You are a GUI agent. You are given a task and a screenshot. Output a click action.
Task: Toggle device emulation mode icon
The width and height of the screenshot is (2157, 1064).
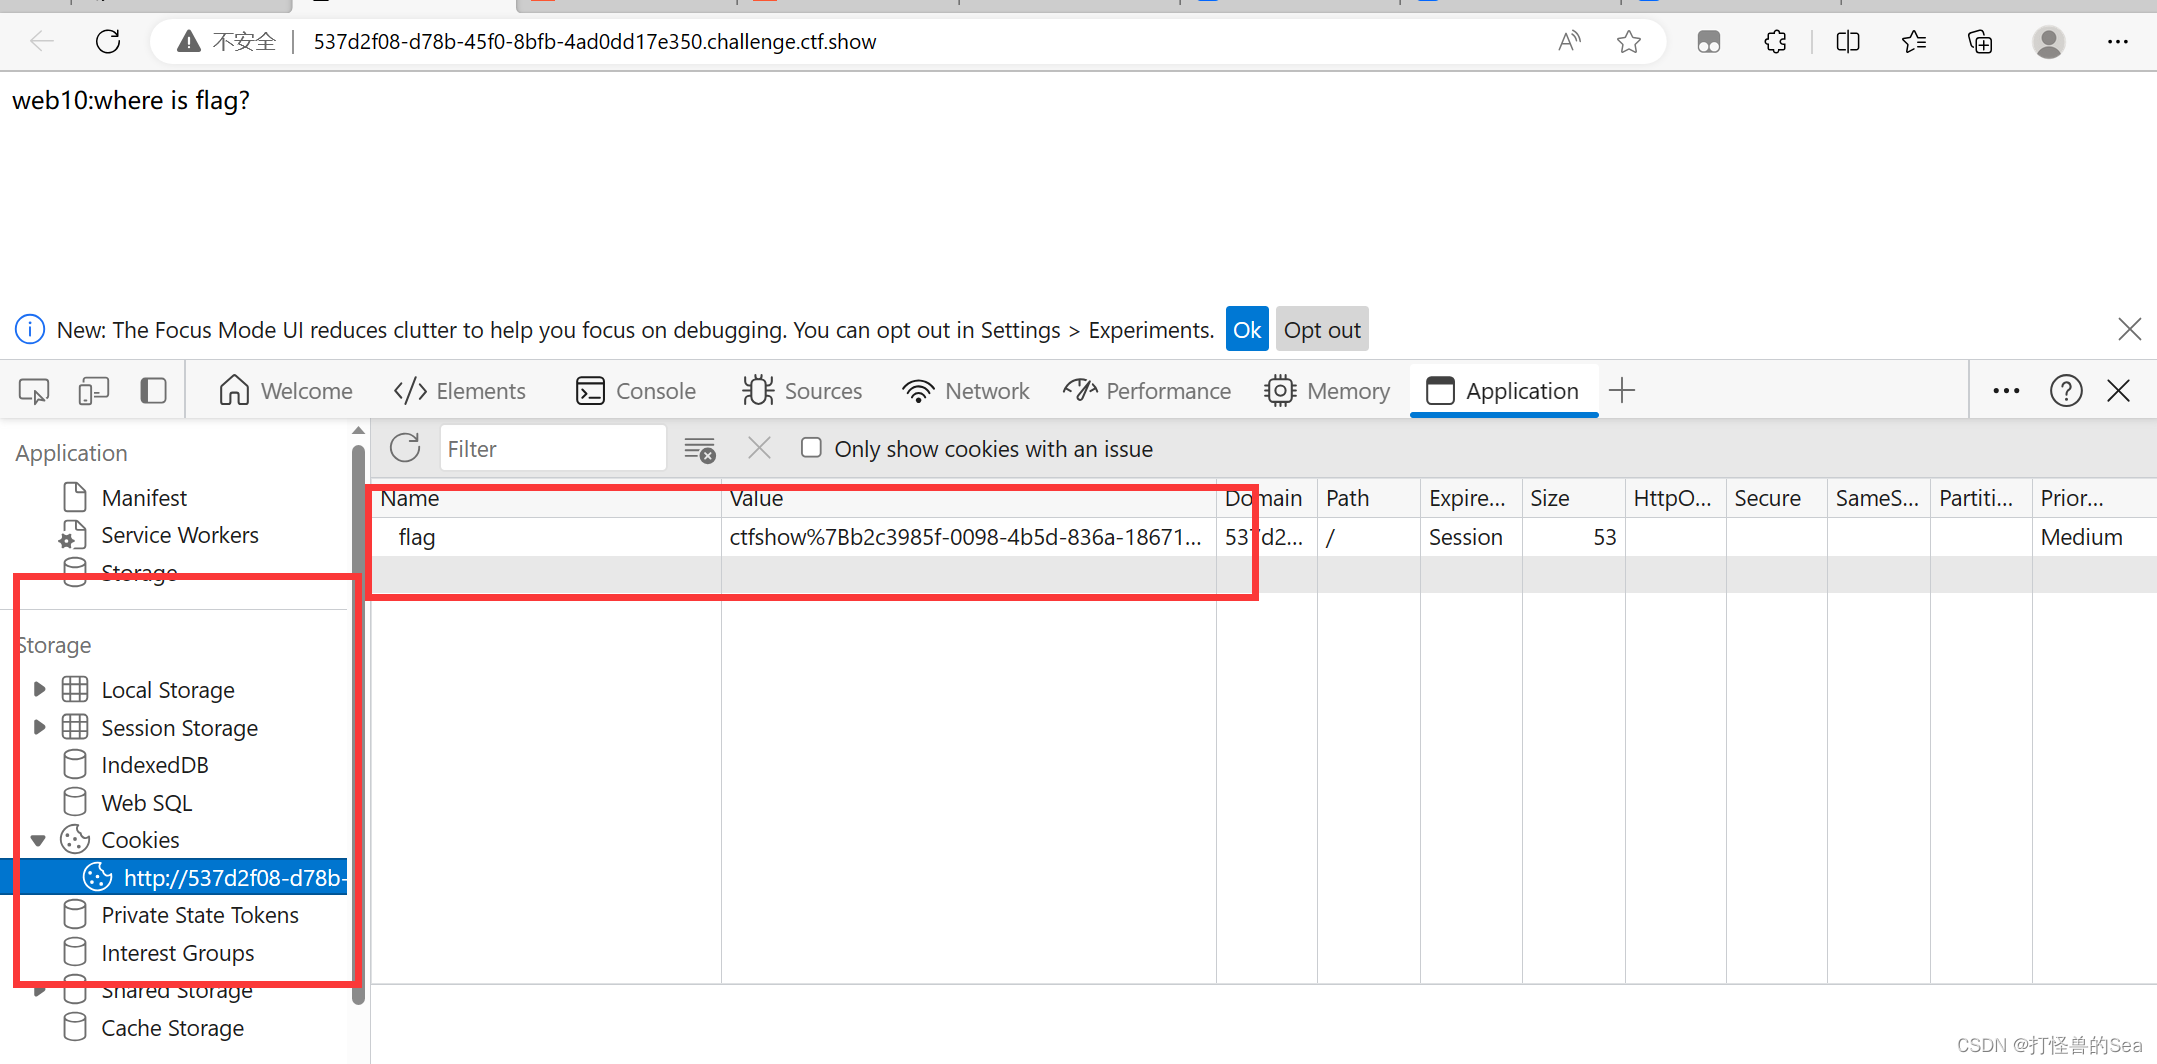pos(93,390)
